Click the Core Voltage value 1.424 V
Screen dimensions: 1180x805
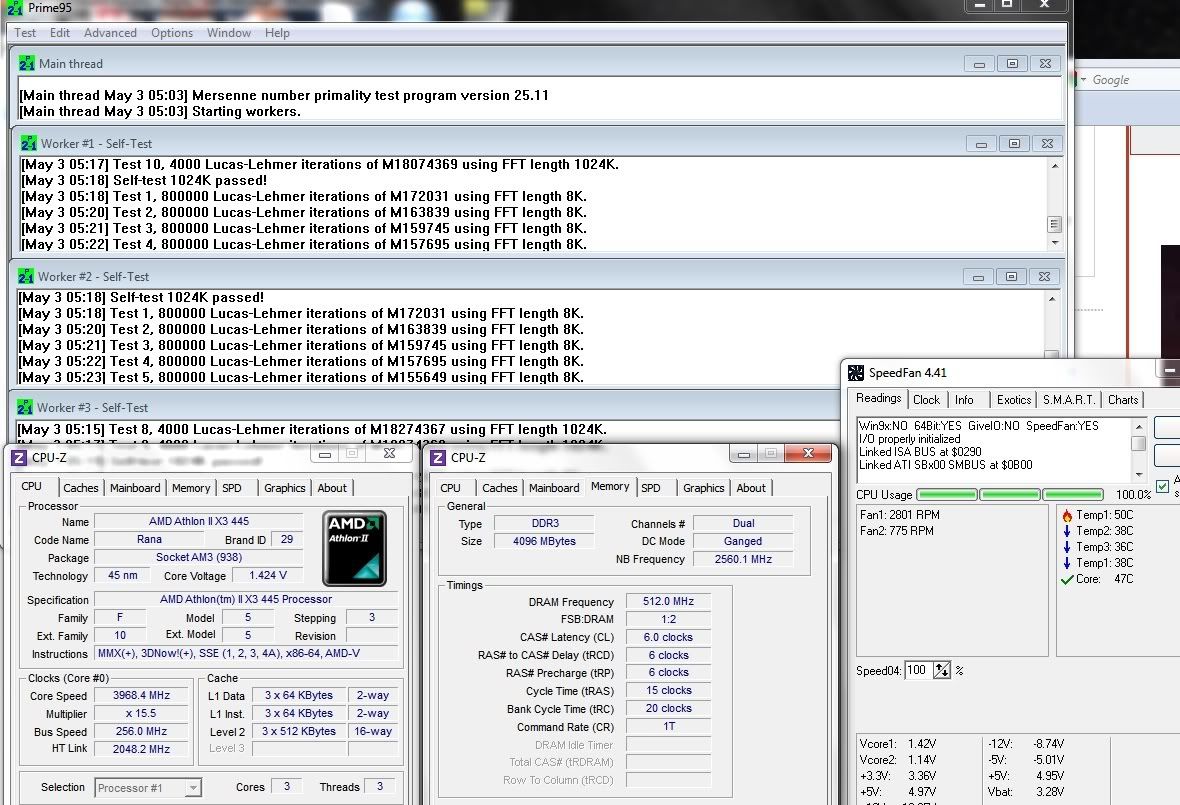click(268, 576)
